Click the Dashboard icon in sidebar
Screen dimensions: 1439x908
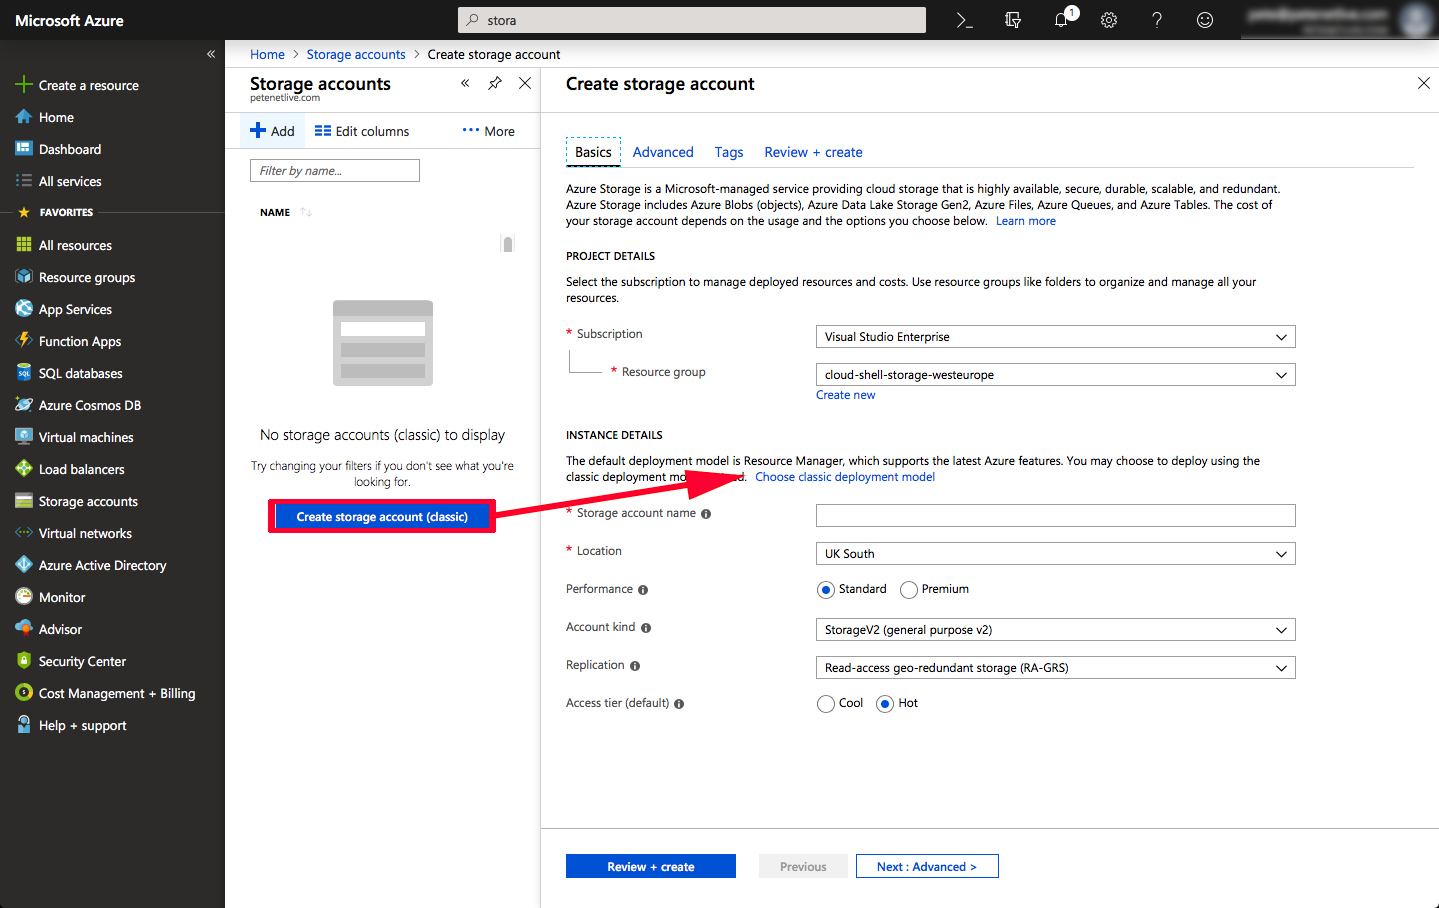24,149
